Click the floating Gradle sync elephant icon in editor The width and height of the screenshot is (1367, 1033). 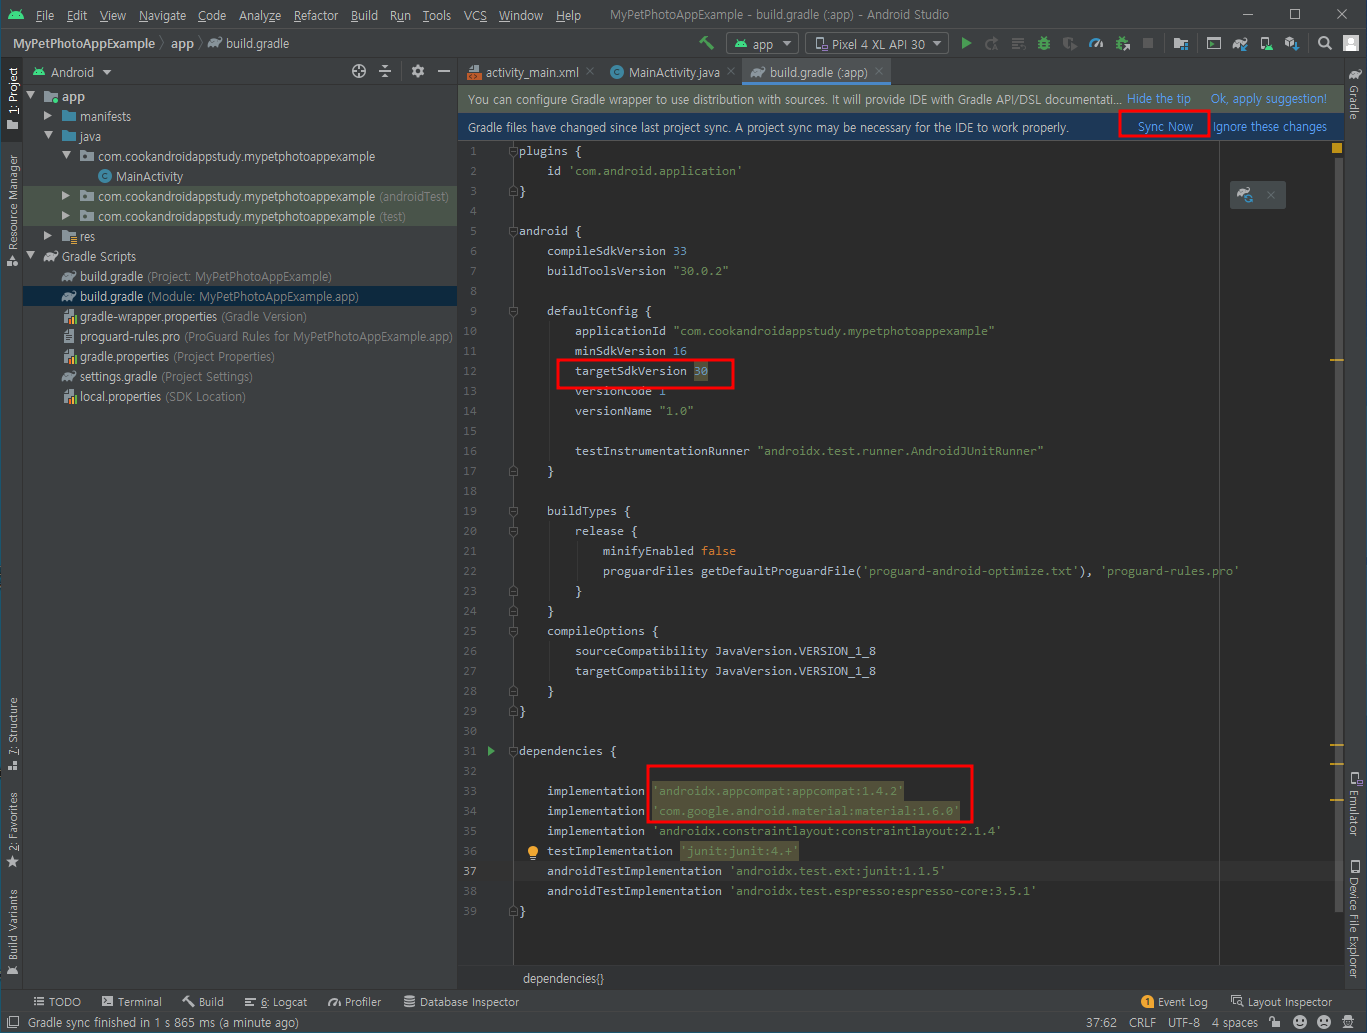pos(1245,195)
